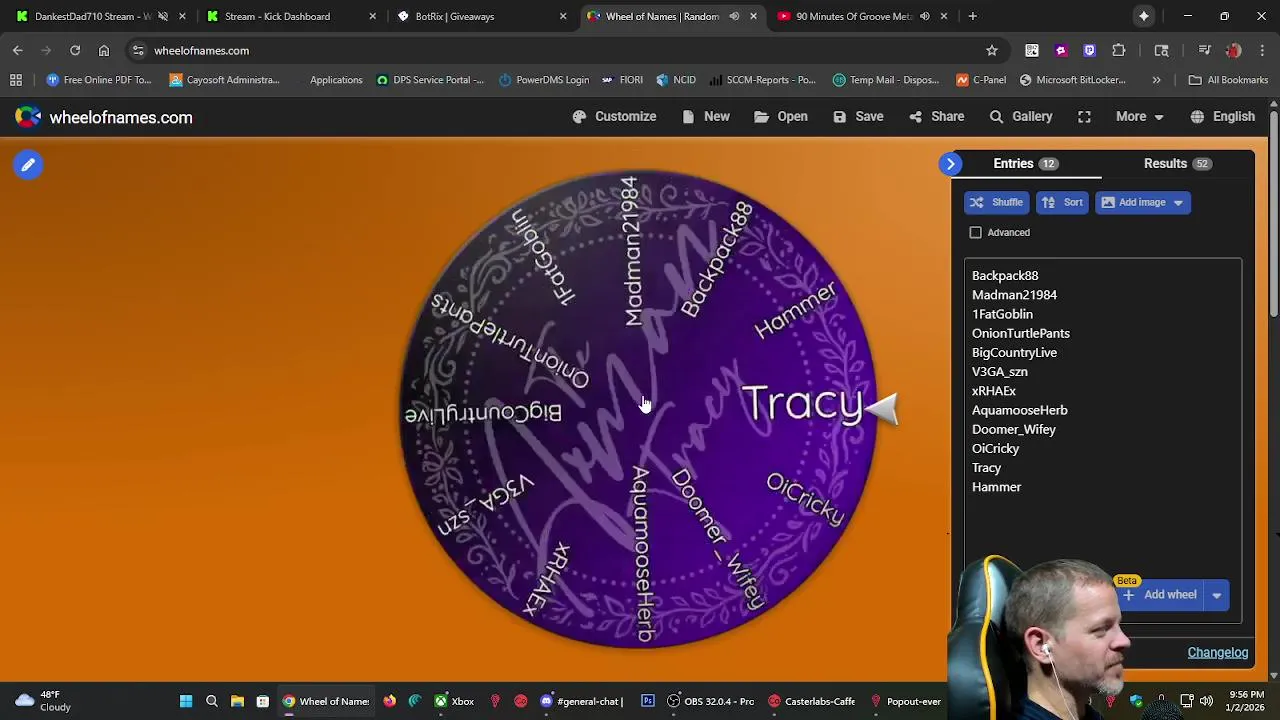Open the QR code extension icon

1032,51
